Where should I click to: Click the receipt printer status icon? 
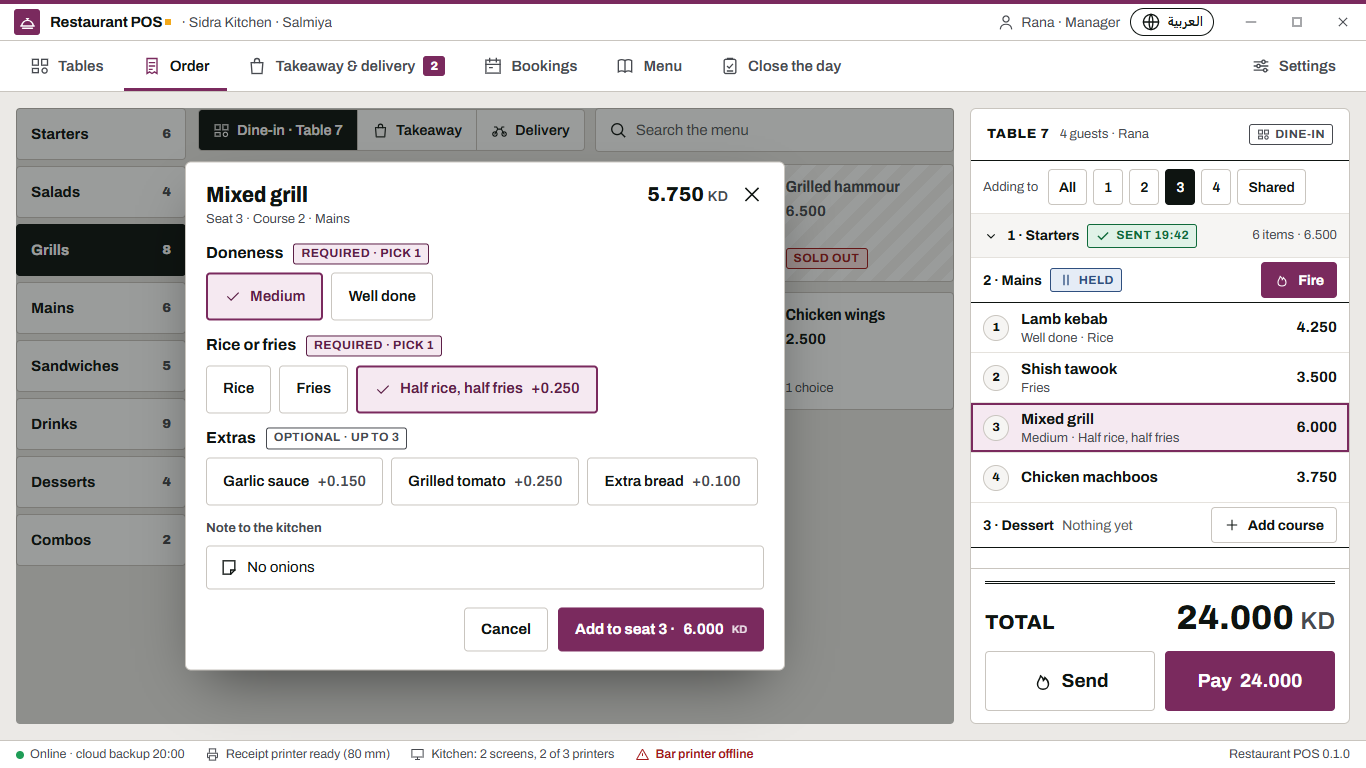(x=212, y=754)
